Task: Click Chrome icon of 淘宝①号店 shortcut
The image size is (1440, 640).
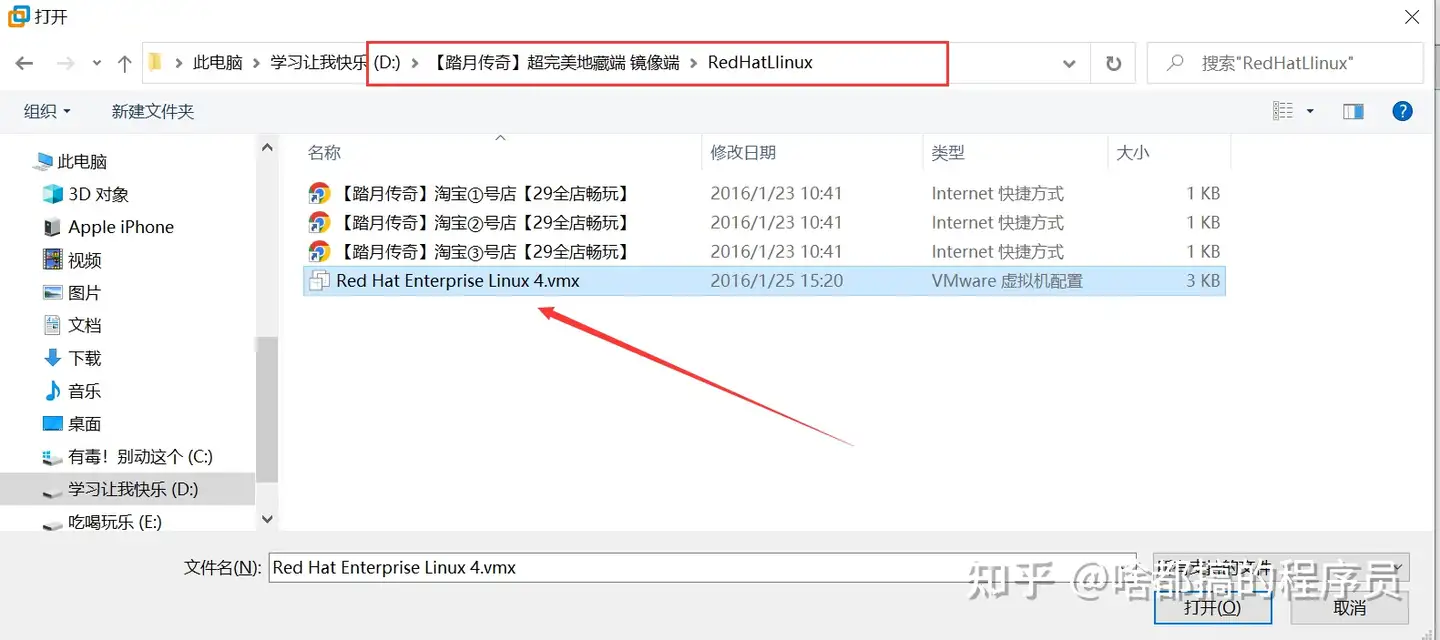Action: 319,194
